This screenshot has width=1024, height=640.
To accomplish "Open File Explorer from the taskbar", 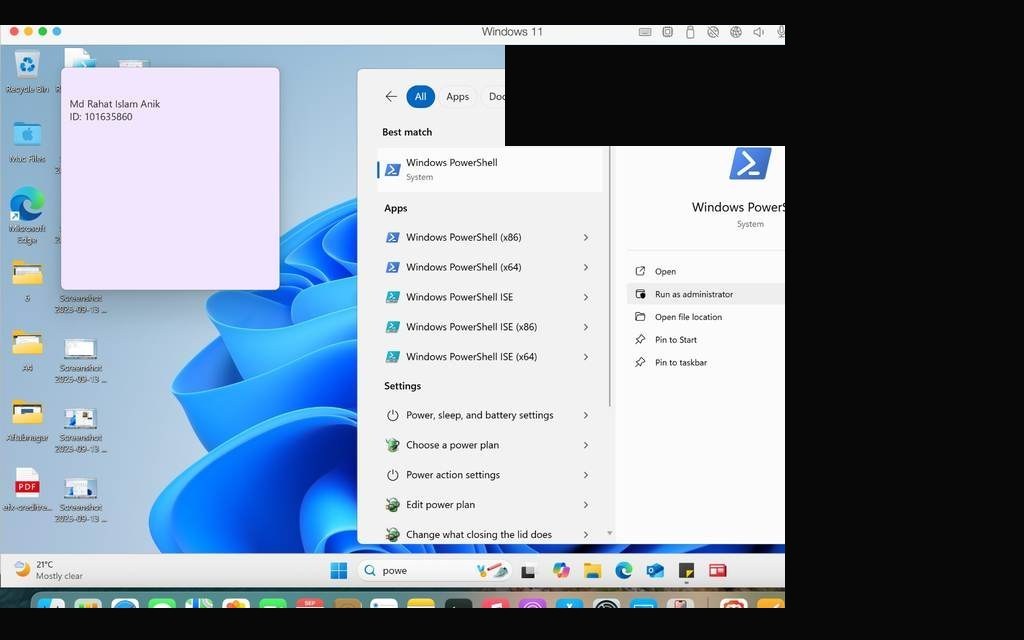I will point(592,571).
